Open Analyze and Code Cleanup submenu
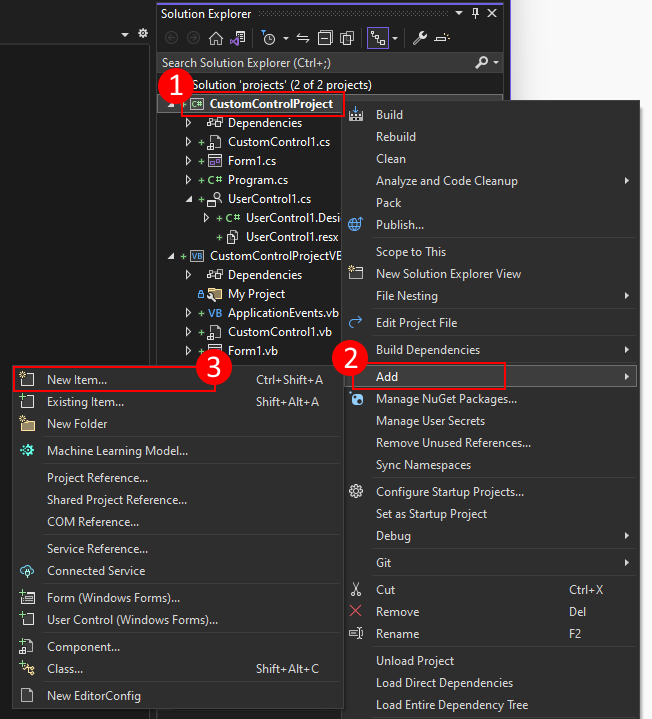652x719 pixels. 491,181
